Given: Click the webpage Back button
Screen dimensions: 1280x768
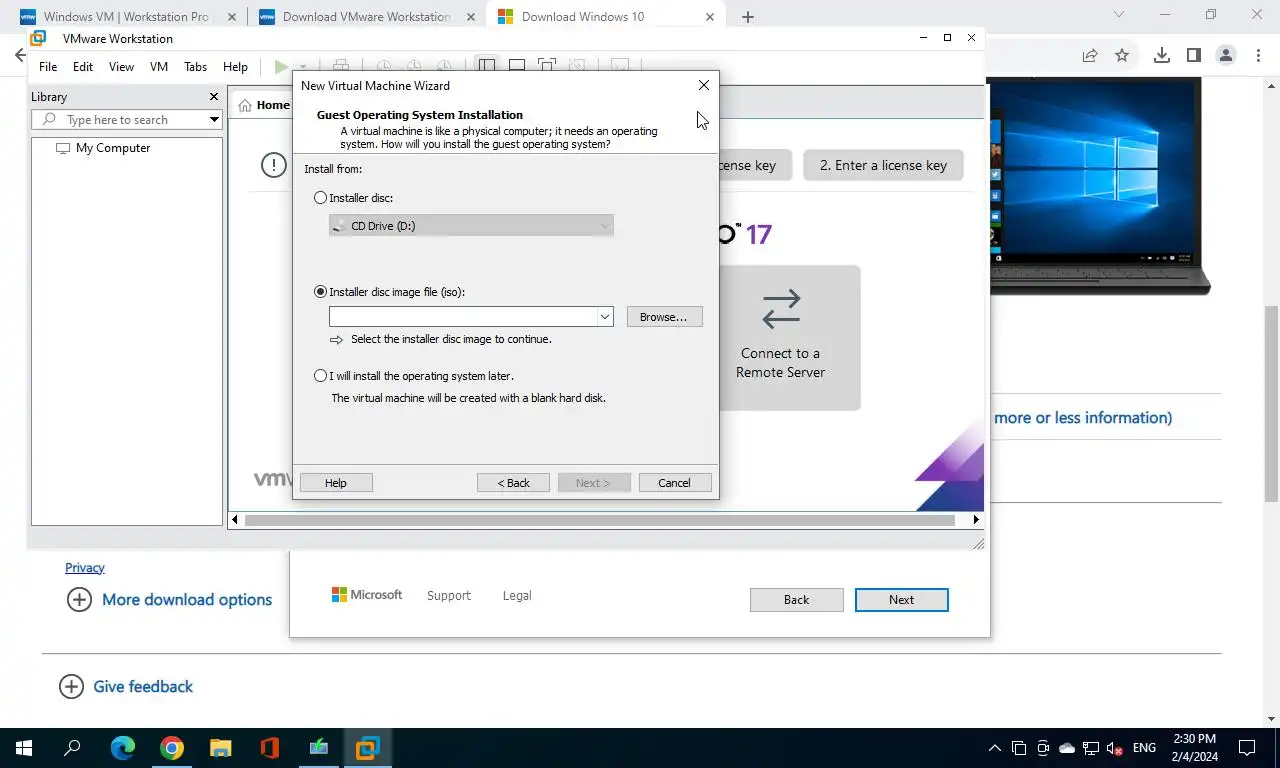Looking at the screenshot, I should [x=796, y=600].
